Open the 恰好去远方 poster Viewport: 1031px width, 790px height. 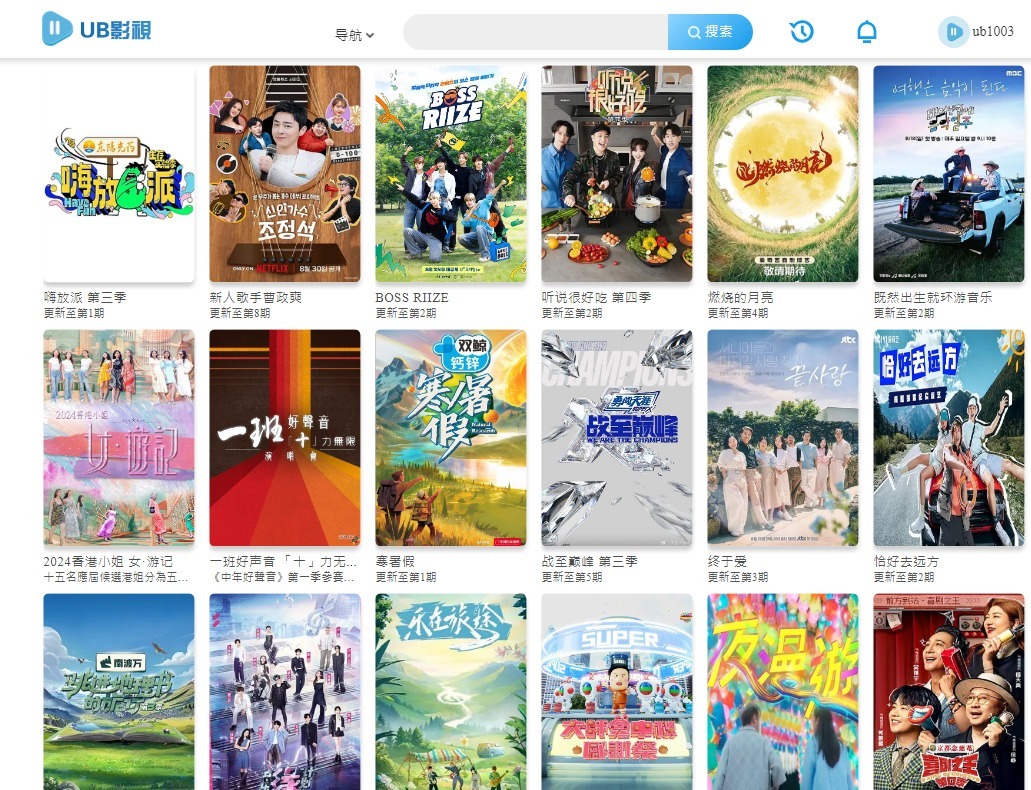coord(949,438)
